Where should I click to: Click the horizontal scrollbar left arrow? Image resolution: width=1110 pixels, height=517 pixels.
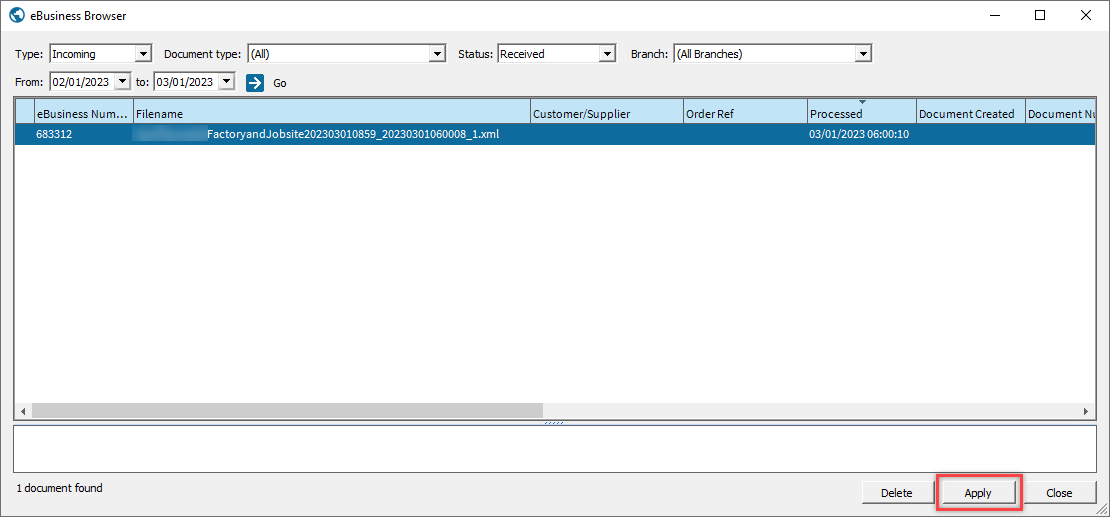pos(23,411)
